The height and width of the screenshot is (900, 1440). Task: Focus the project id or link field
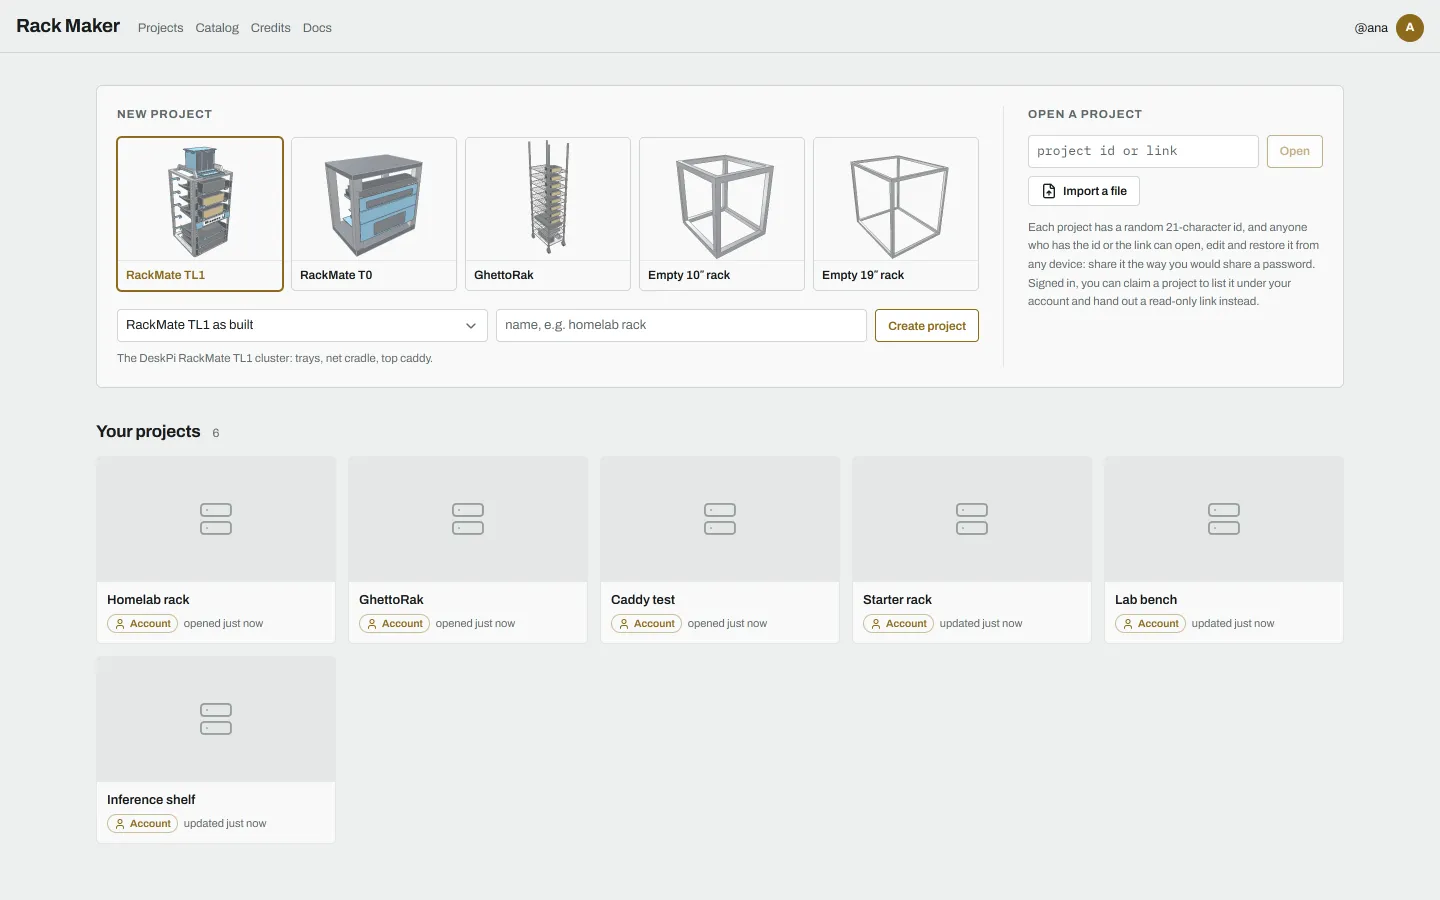coord(1143,151)
